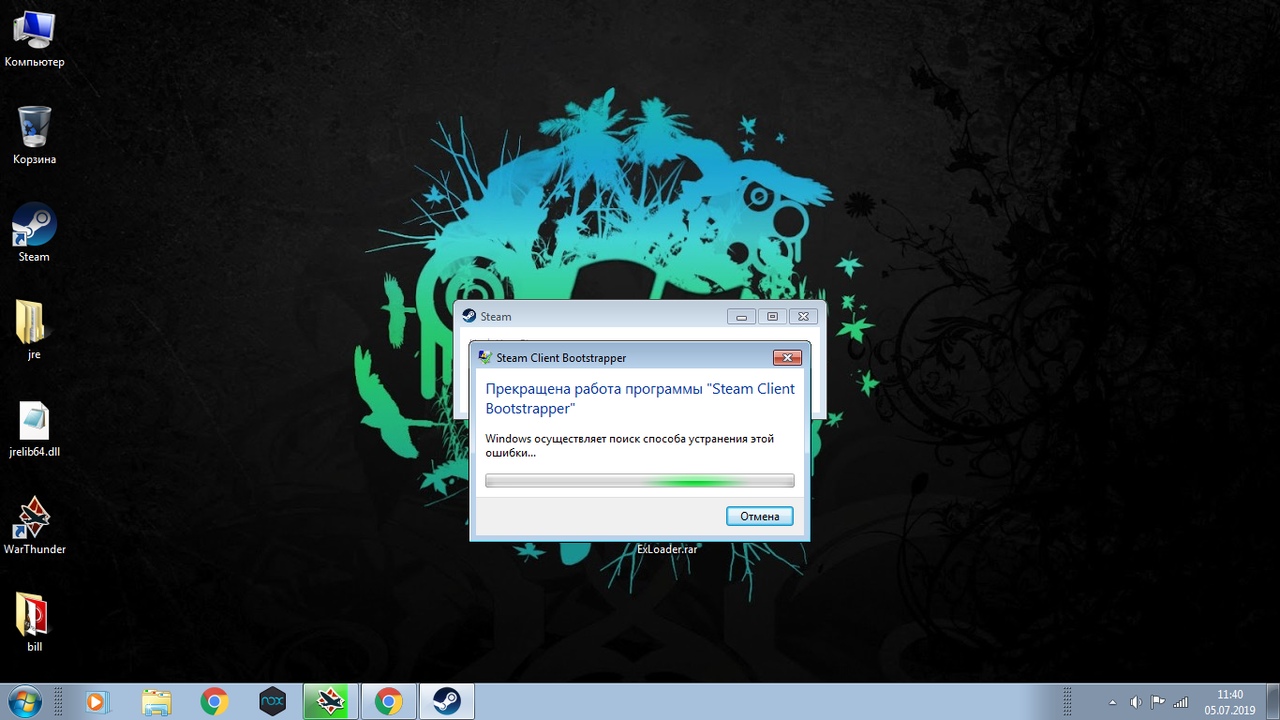The image size is (1280, 720).
Task: Open the volume control in the tray
Action: point(1136,702)
